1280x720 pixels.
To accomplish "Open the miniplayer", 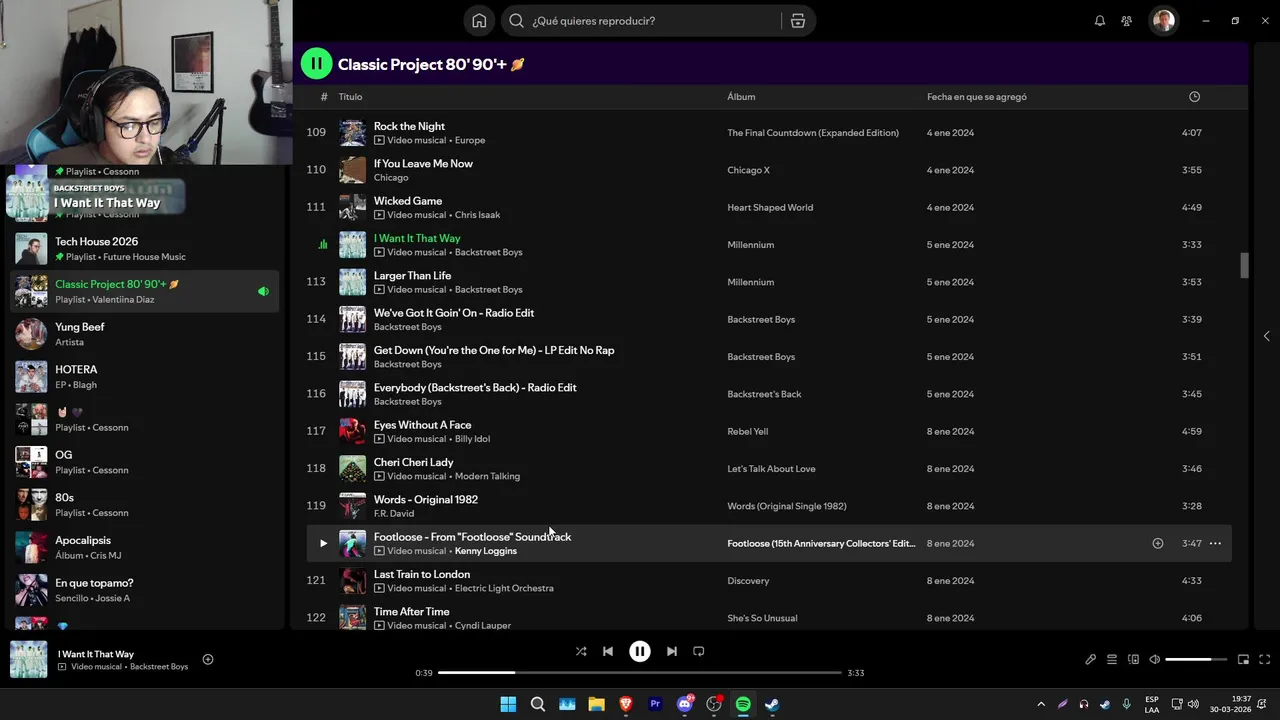I will [1243, 659].
